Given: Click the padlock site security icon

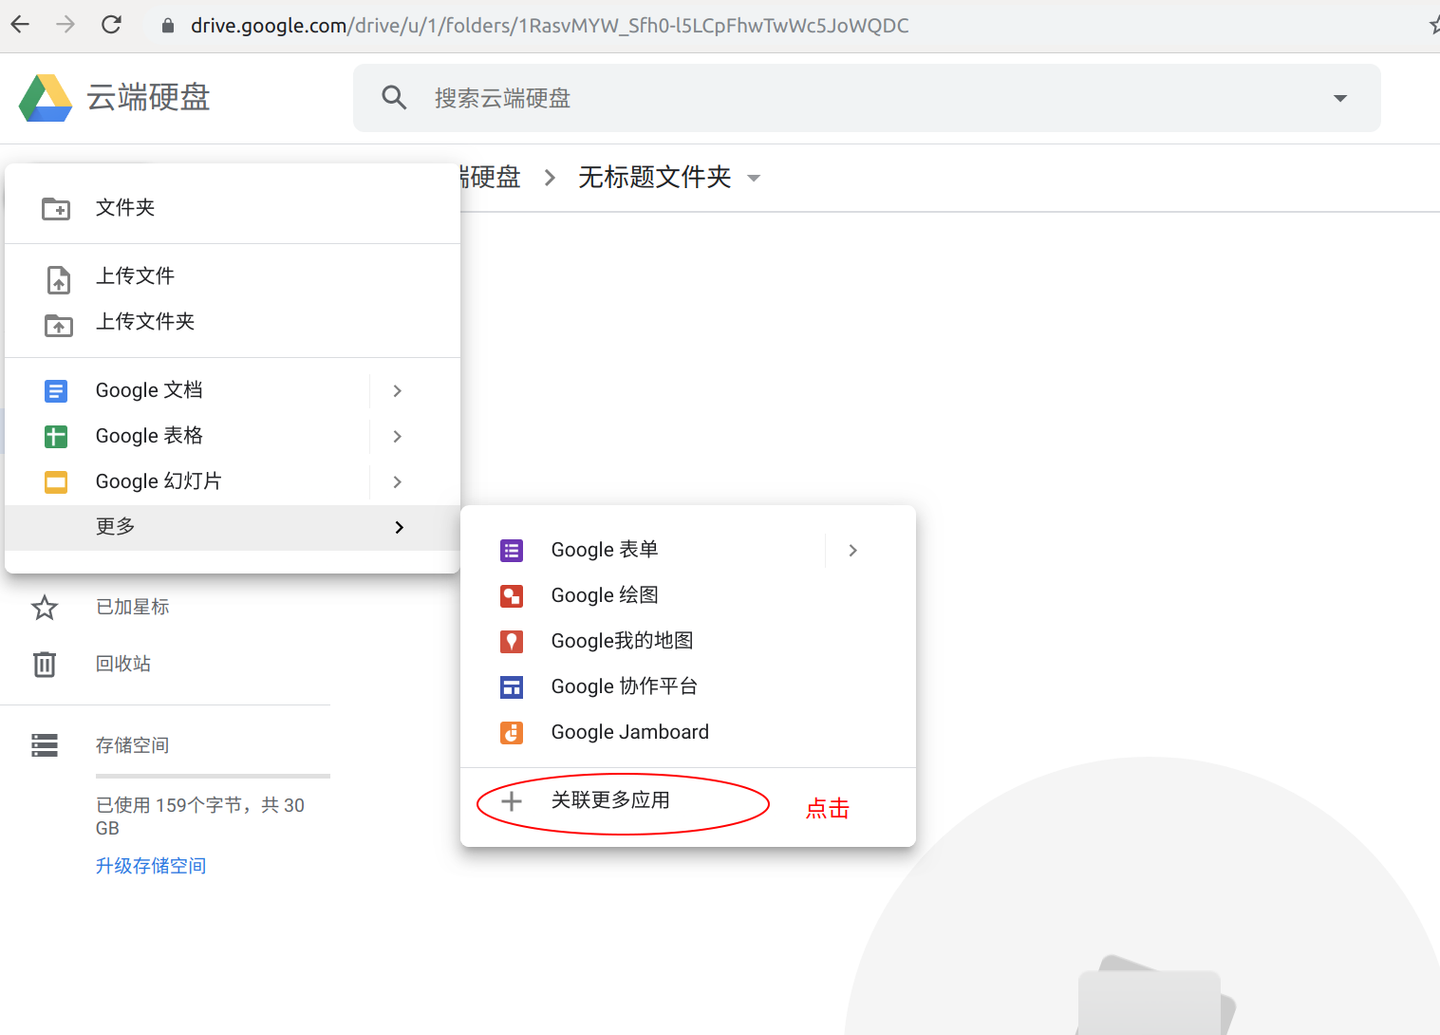Looking at the screenshot, I should [168, 26].
